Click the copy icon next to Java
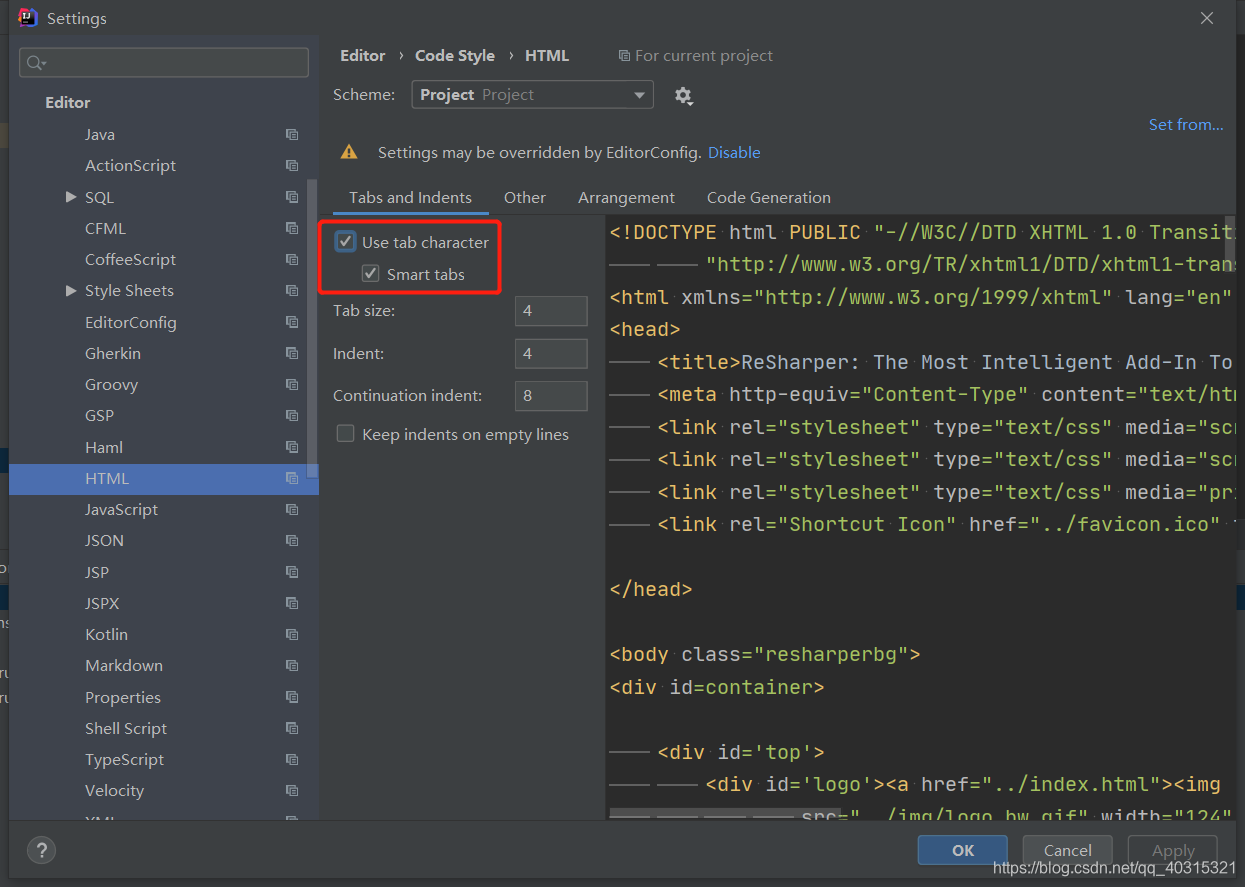Viewport: 1245px width, 887px height. click(292, 135)
